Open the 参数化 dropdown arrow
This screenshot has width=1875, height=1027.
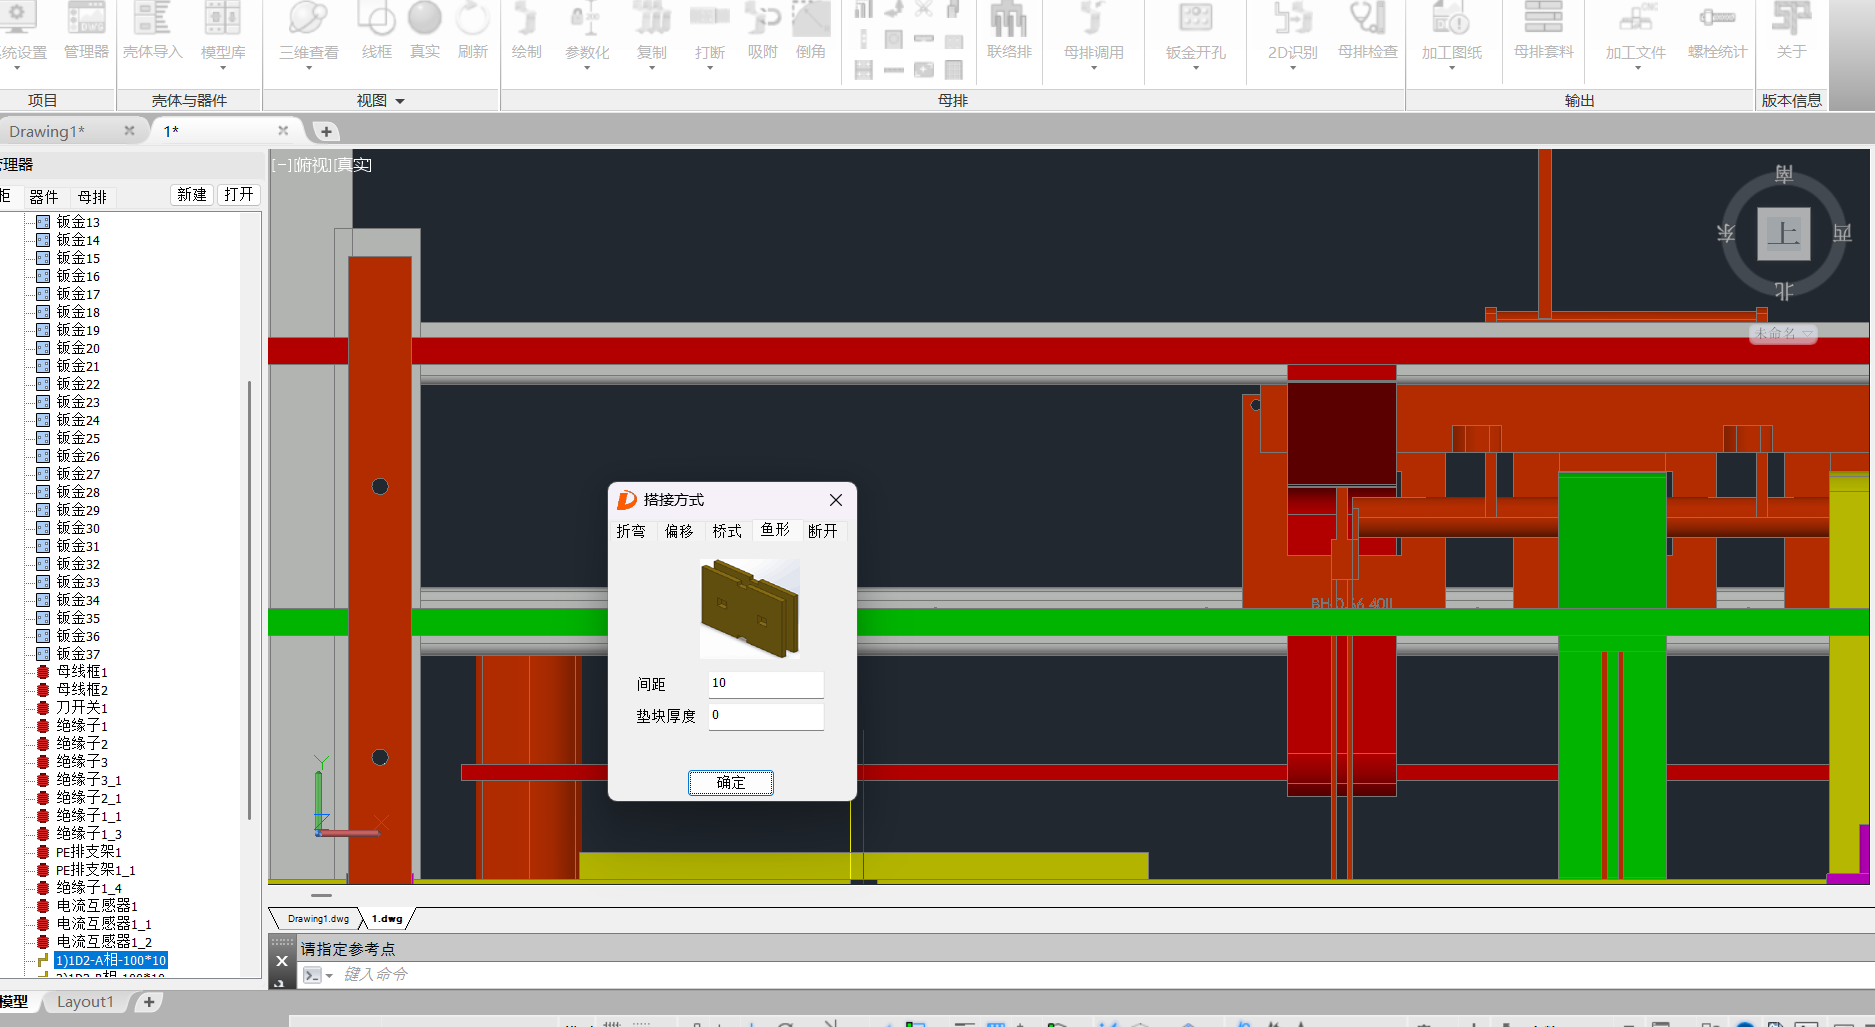point(586,68)
